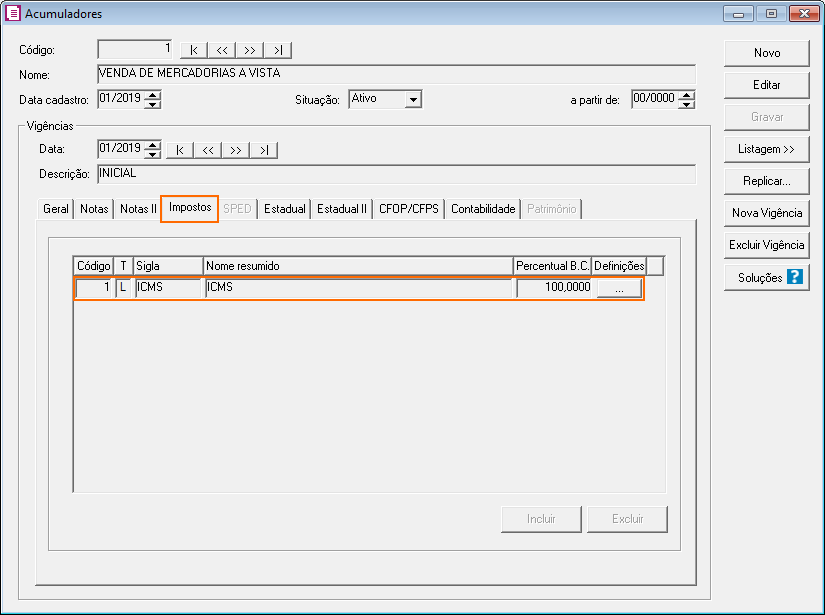Increase the Vigências Data value
Screen dimensions: 825x615
(x=153, y=145)
